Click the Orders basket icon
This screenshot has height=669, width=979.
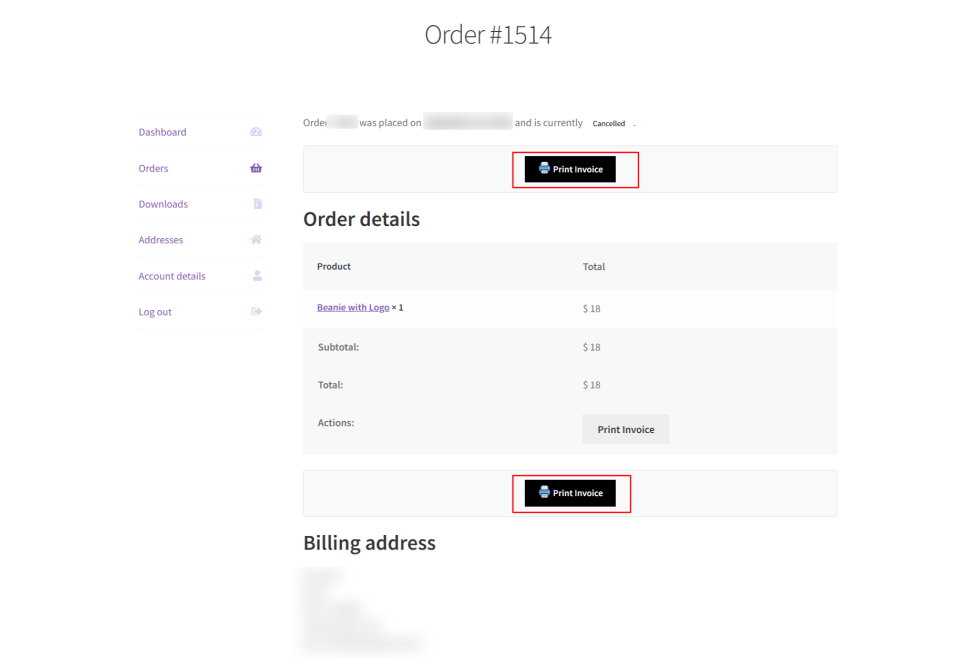tap(256, 168)
